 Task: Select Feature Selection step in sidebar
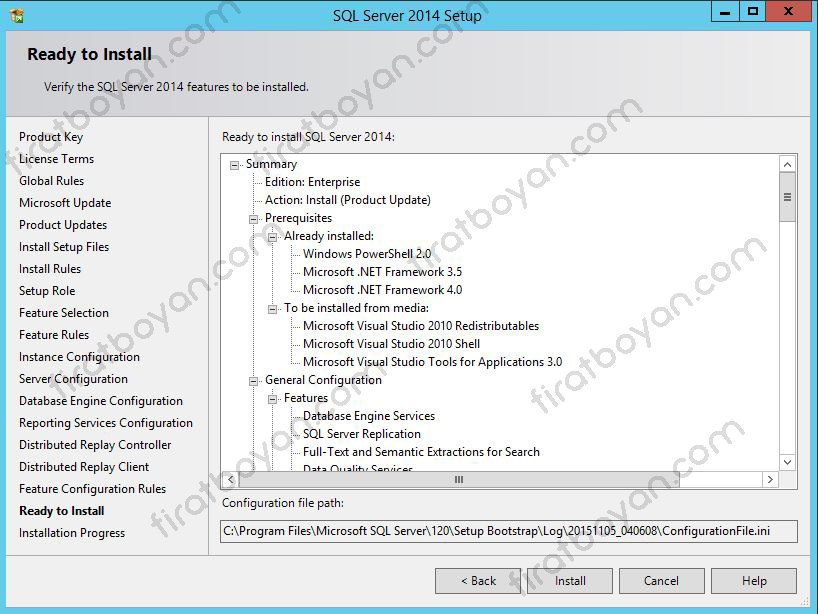pos(64,312)
